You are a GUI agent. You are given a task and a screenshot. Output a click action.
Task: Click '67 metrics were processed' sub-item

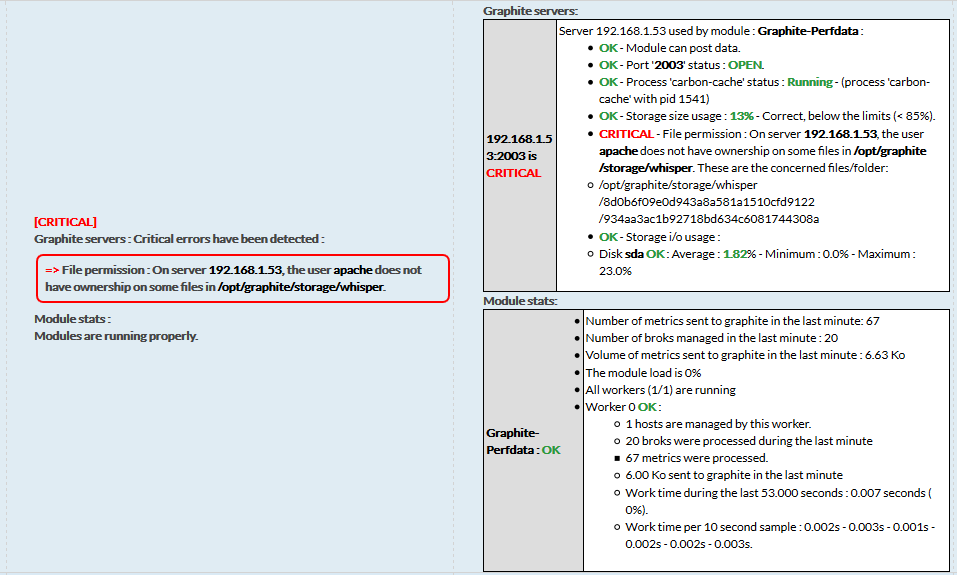click(x=695, y=458)
